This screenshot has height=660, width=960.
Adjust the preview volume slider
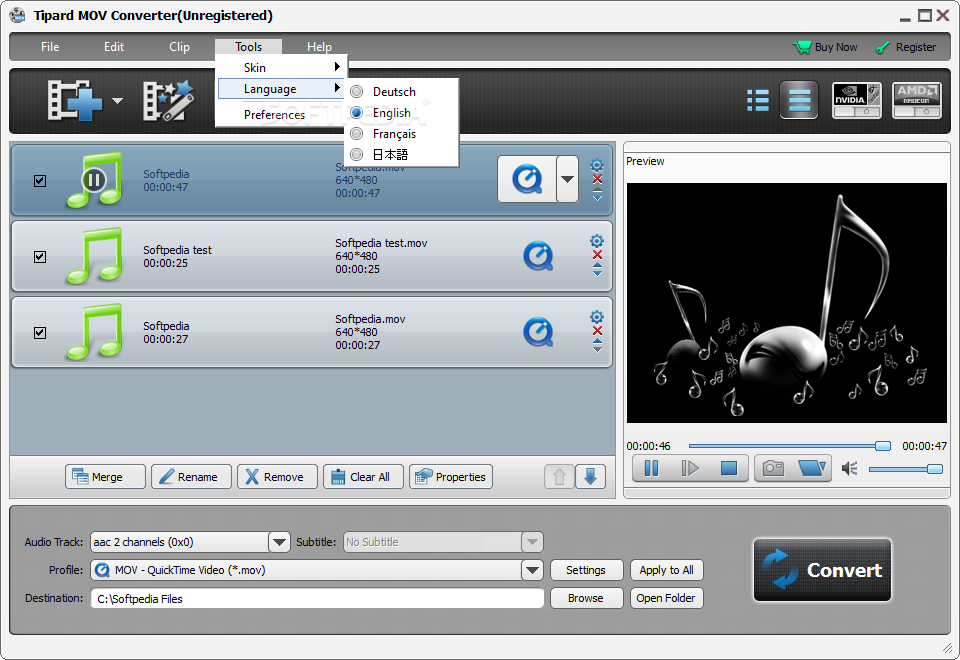pos(906,469)
